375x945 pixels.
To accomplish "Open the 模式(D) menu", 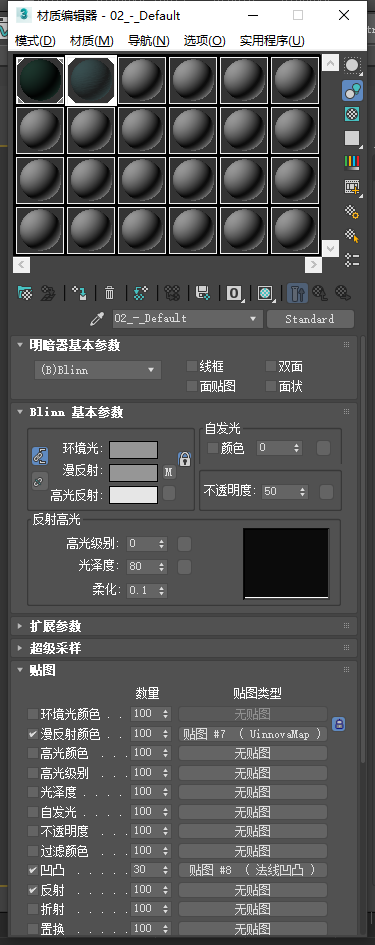I will [x=35, y=40].
